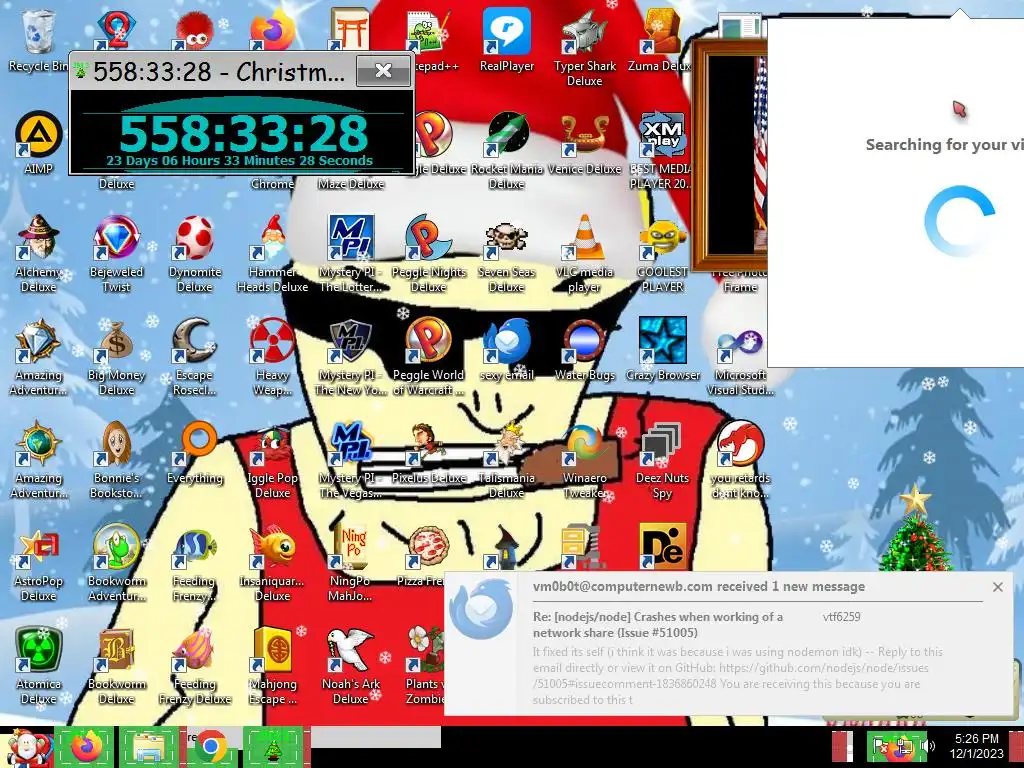
Task: Switch to Firefox in the taskbar
Action: pyautogui.click(x=85, y=747)
